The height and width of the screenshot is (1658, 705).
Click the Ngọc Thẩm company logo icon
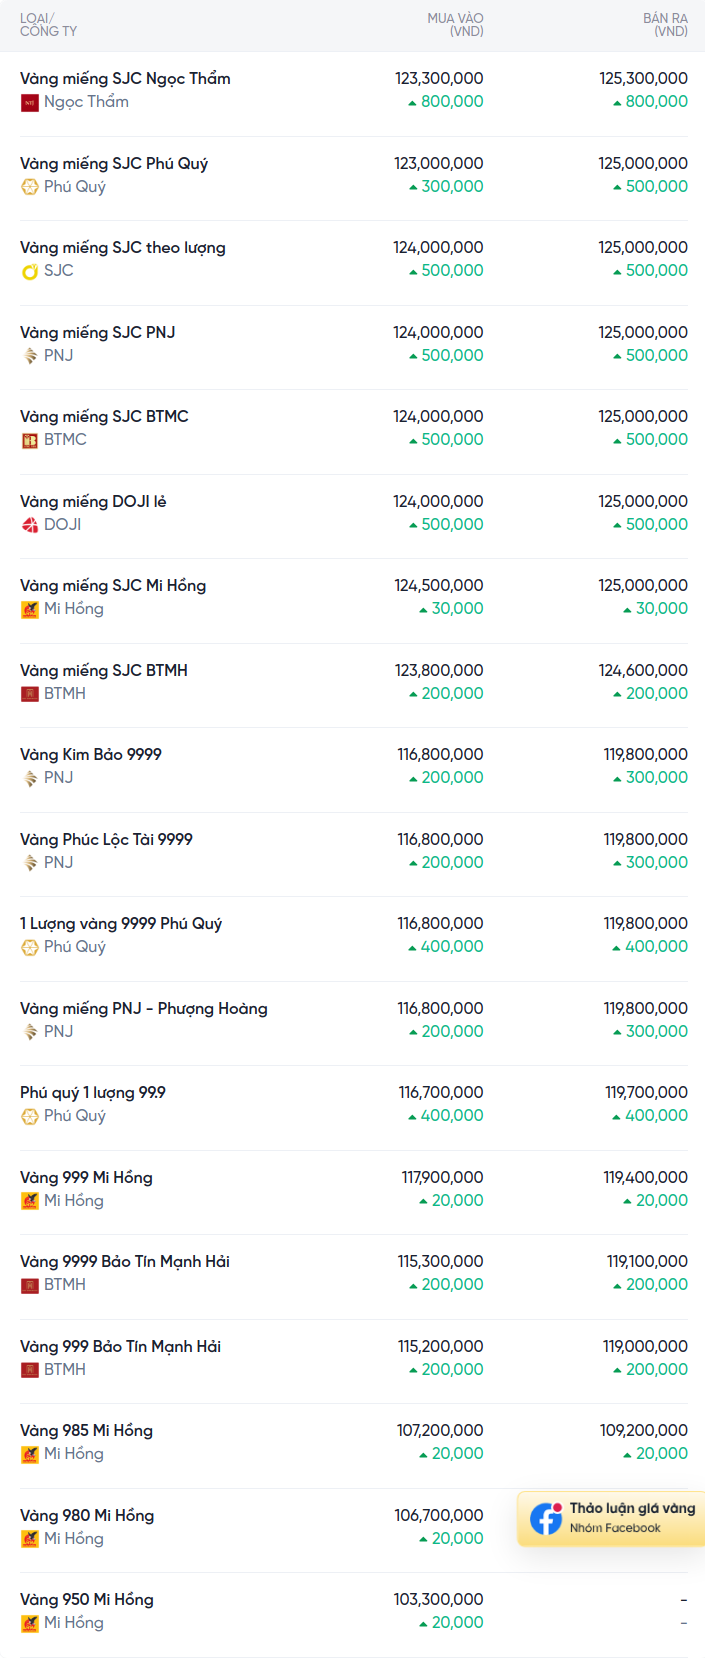(30, 102)
